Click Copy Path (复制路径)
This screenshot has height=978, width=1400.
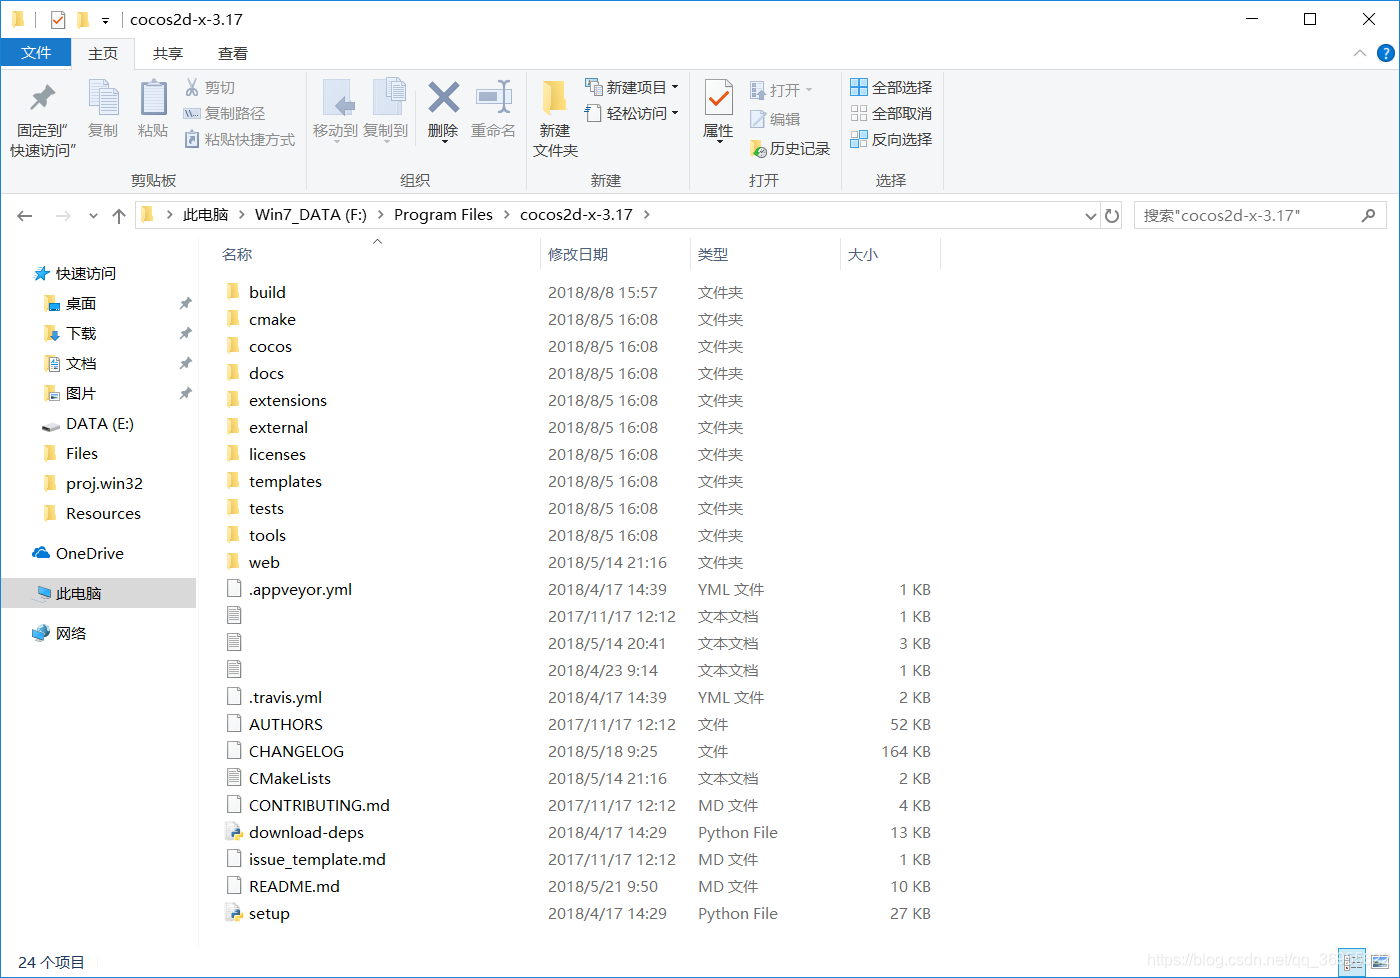(x=225, y=113)
